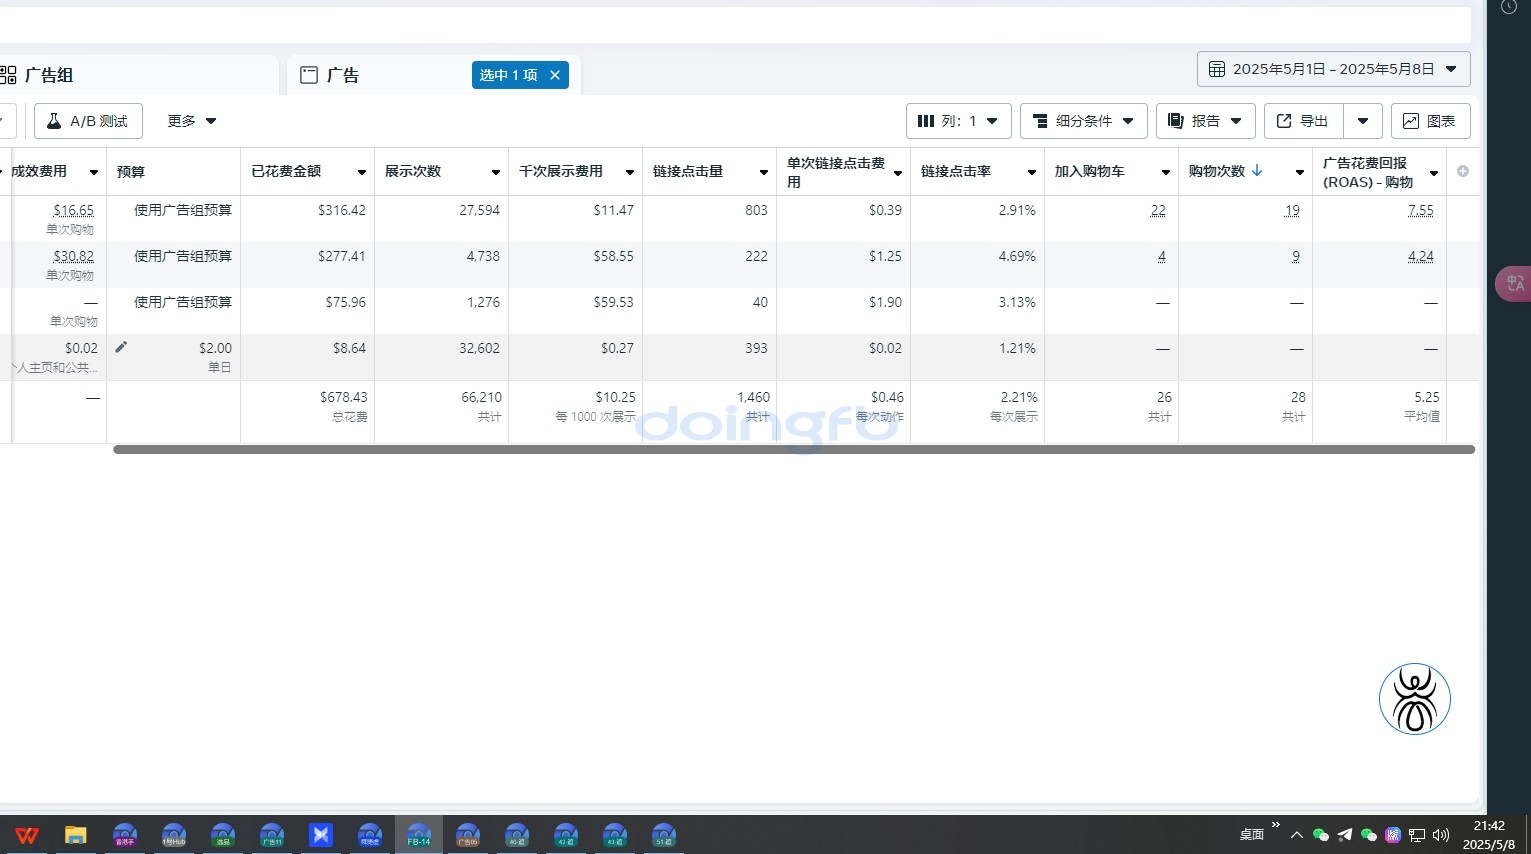Open the date range picker 2025年5月1日 – 2025年5月8日

pos(1333,69)
